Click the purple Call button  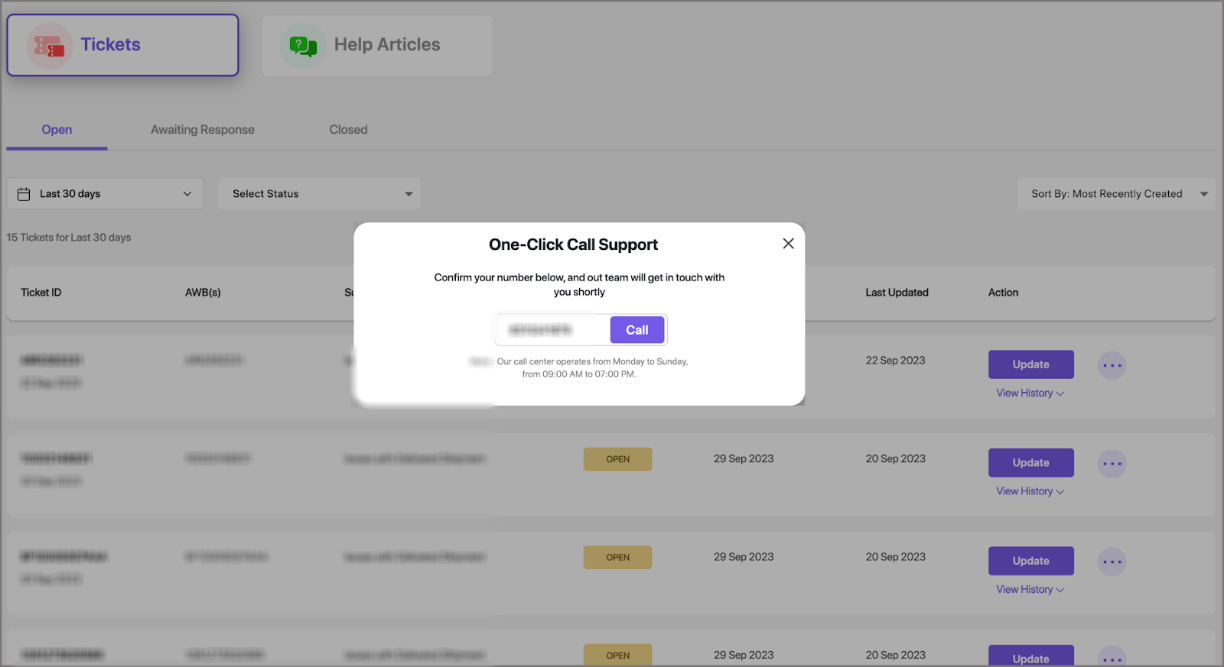tap(637, 330)
